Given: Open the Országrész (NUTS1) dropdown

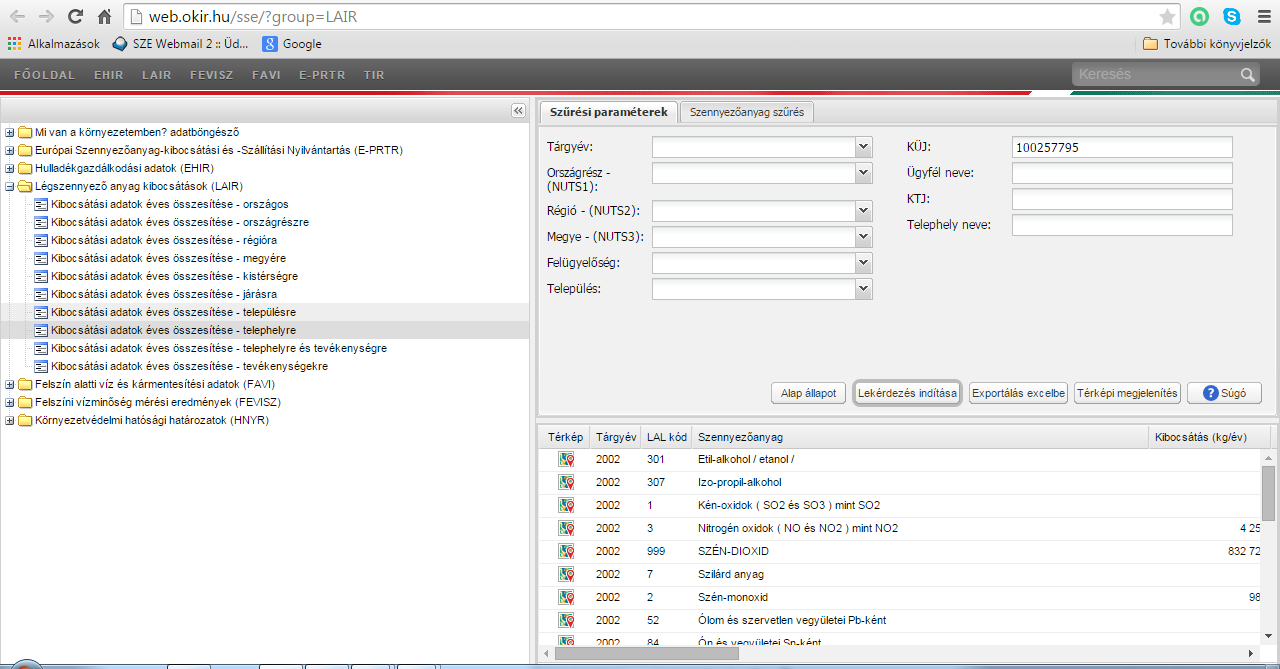Looking at the screenshot, I should click(864, 173).
